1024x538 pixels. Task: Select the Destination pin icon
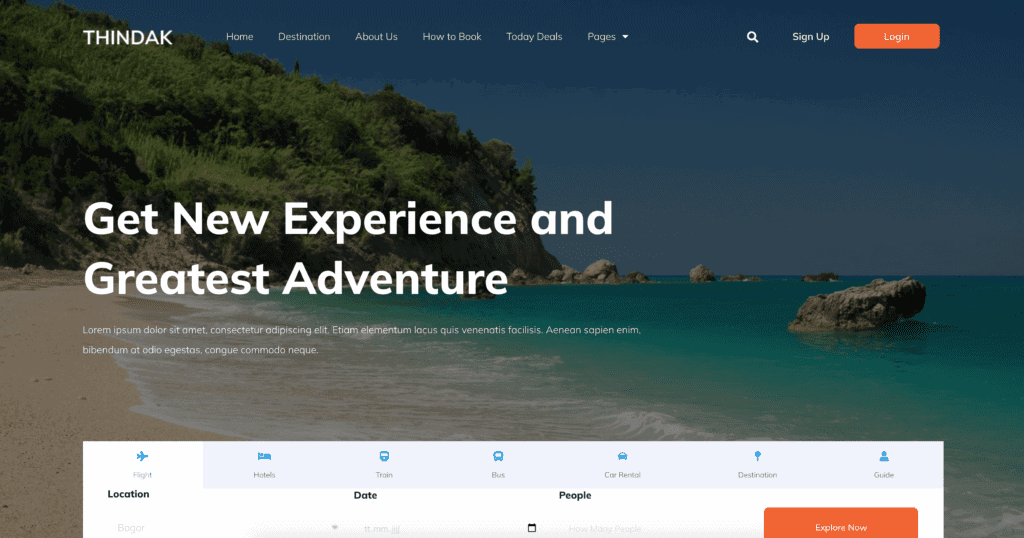758,456
